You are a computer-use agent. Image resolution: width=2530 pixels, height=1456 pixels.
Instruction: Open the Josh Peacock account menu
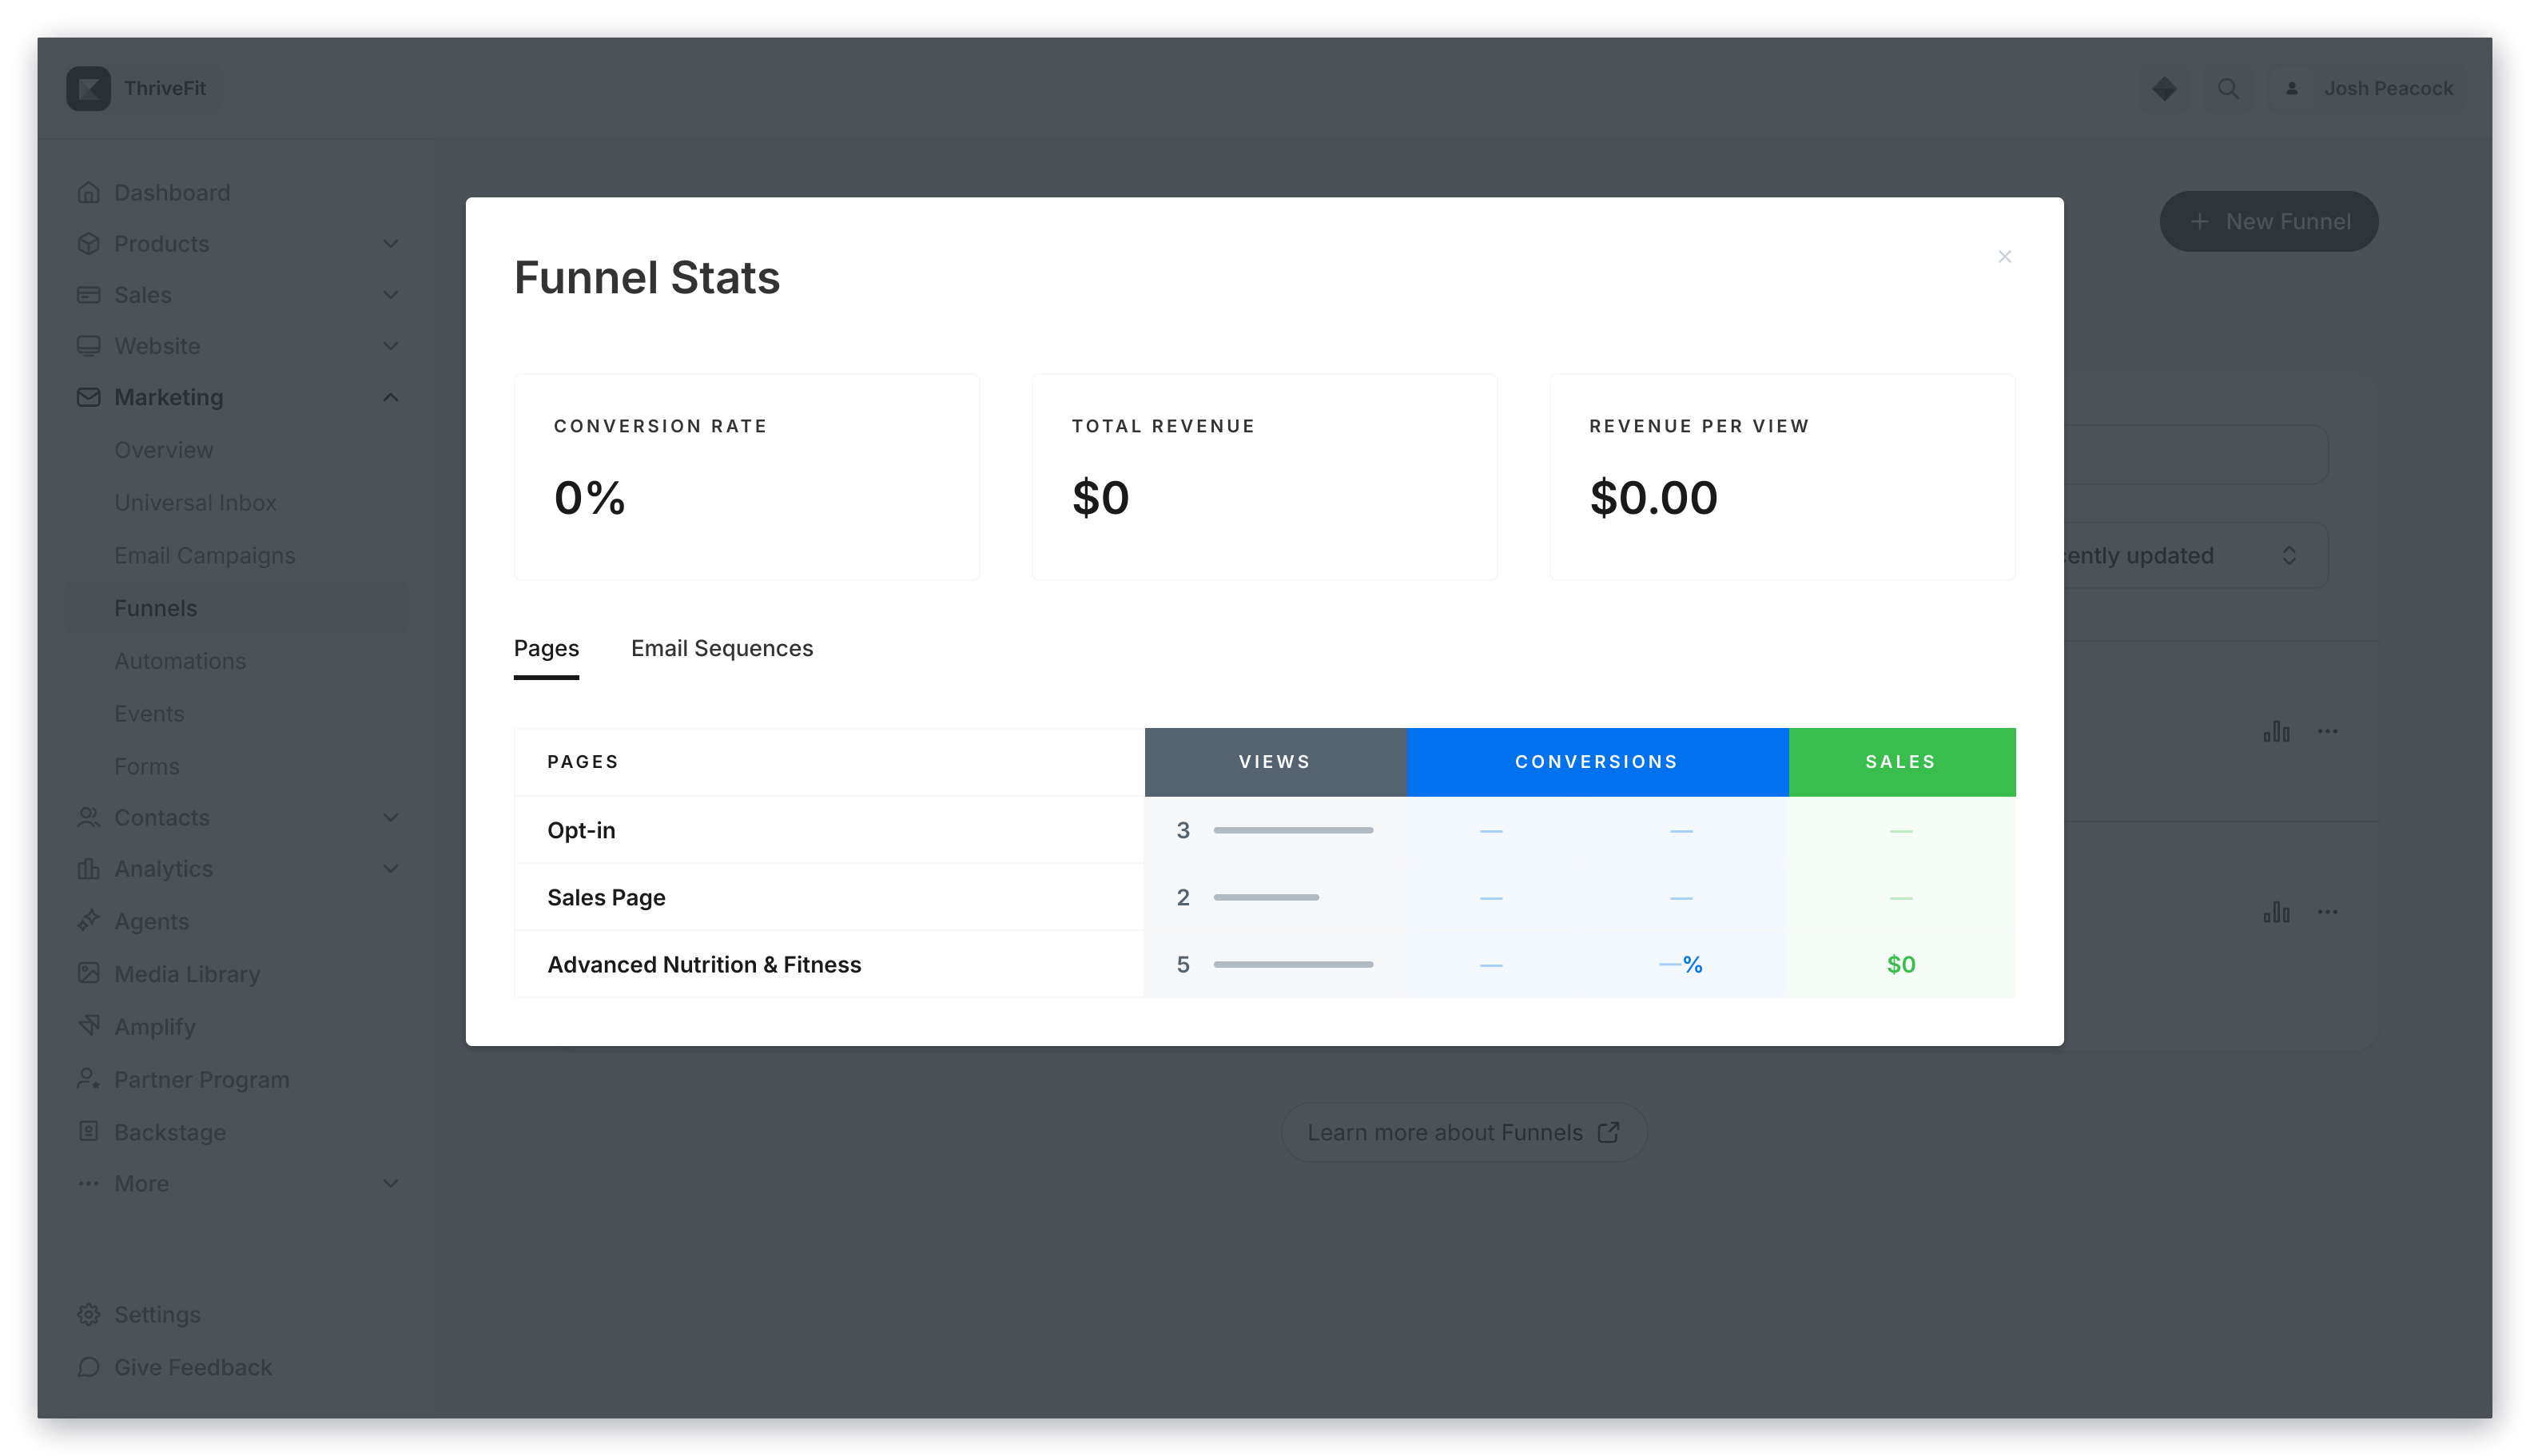[x=2366, y=88]
